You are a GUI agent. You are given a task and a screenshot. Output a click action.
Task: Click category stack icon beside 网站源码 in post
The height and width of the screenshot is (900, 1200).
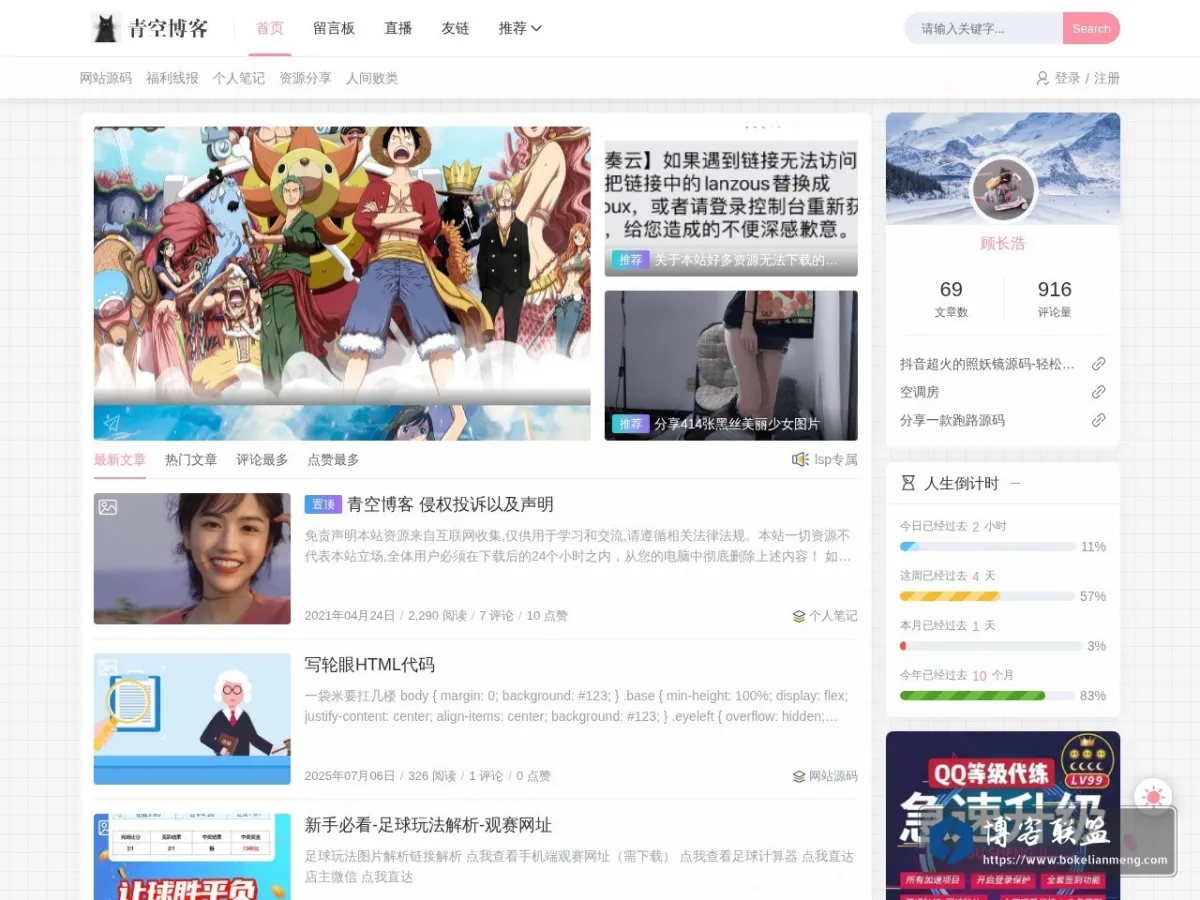click(x=799, y=776)
